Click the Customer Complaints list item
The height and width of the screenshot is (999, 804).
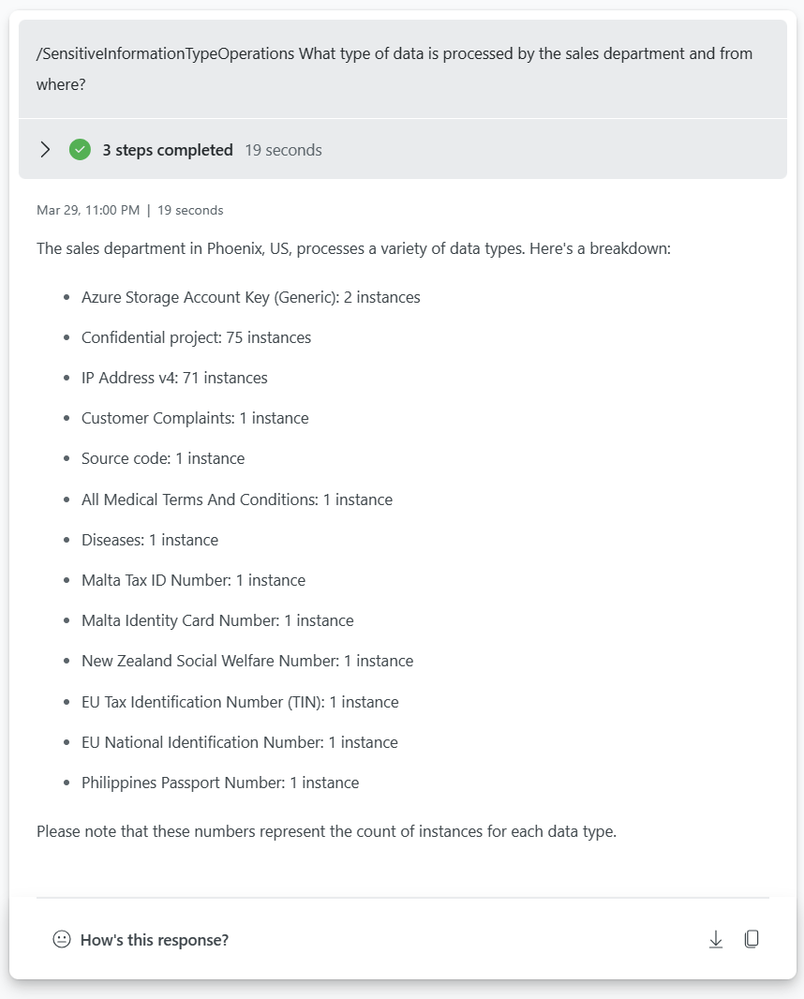coord(195,418)
